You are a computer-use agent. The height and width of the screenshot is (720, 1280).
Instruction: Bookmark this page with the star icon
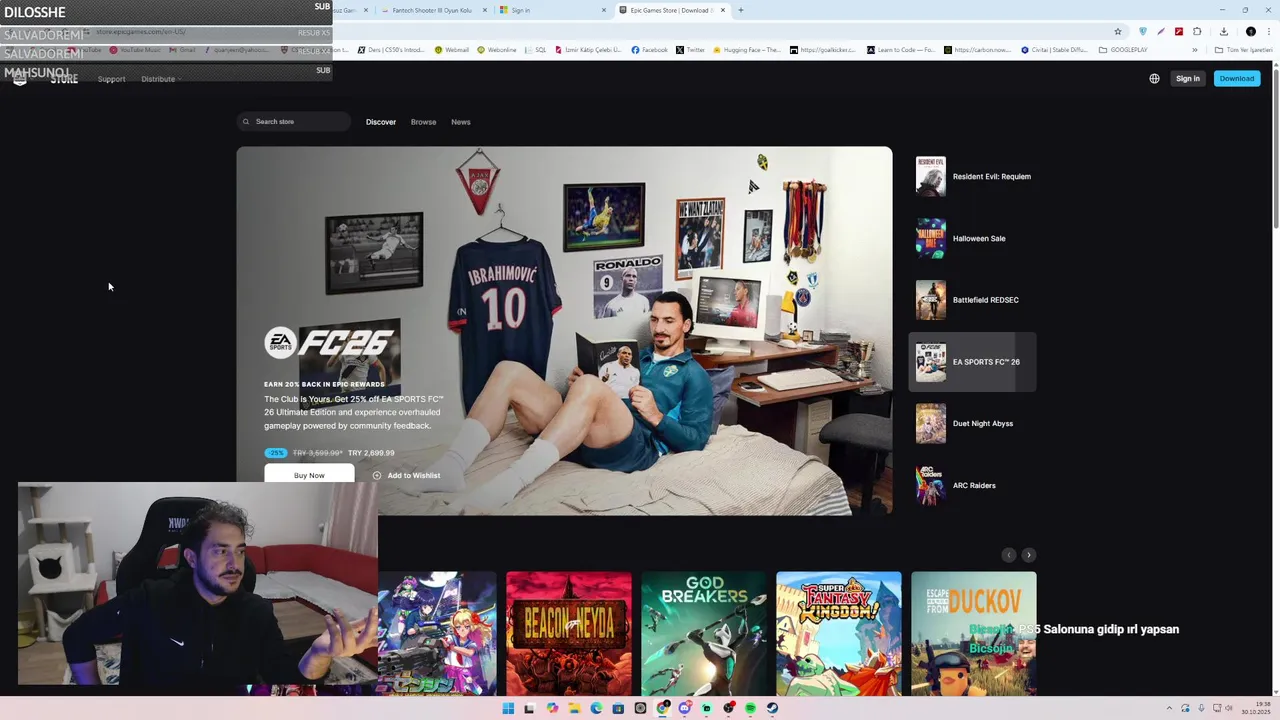pos(1118,31)
